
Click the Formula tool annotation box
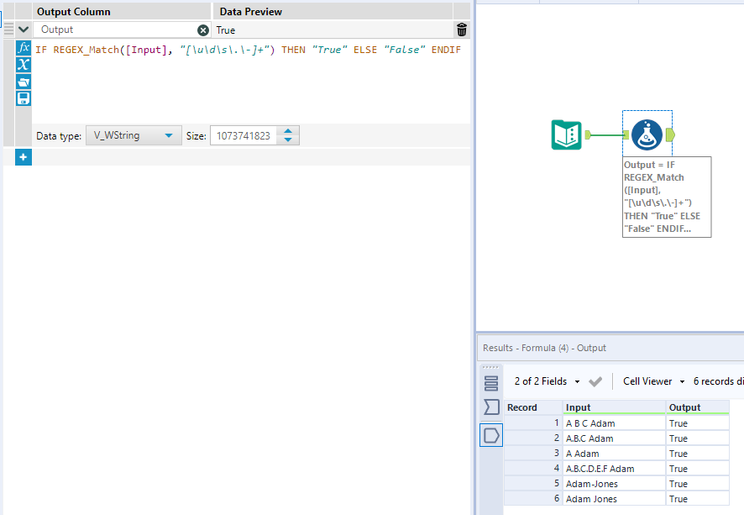point(667,197)
